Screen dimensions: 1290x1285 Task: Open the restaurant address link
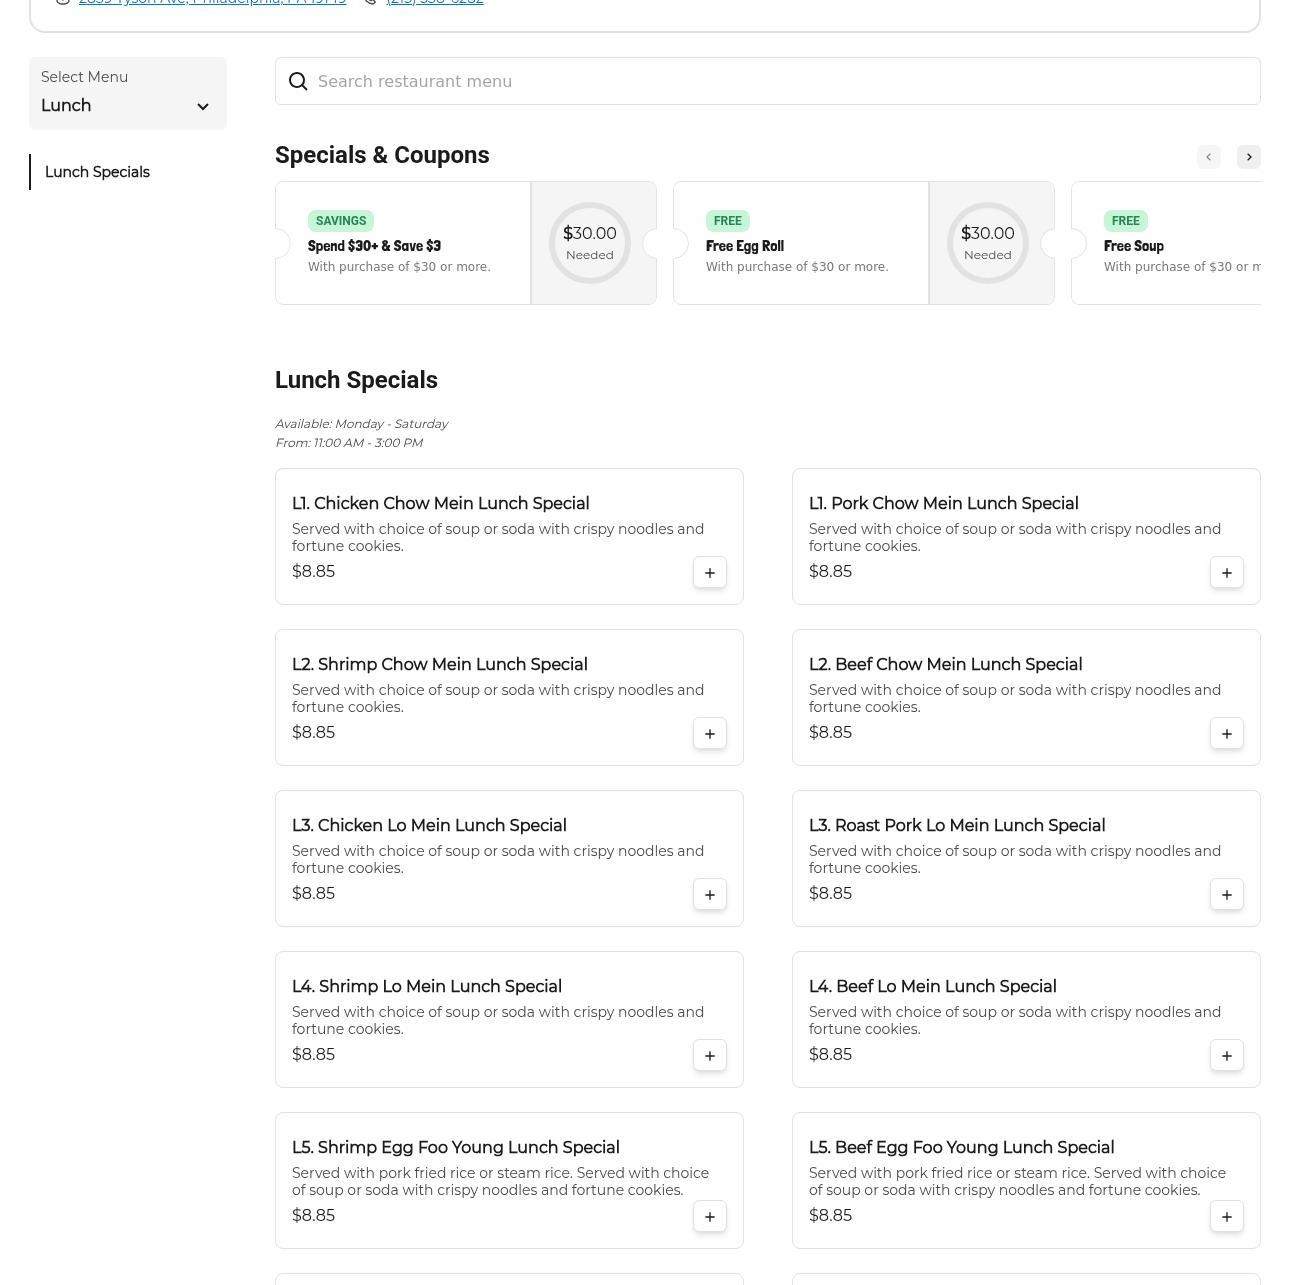(212, 2)
